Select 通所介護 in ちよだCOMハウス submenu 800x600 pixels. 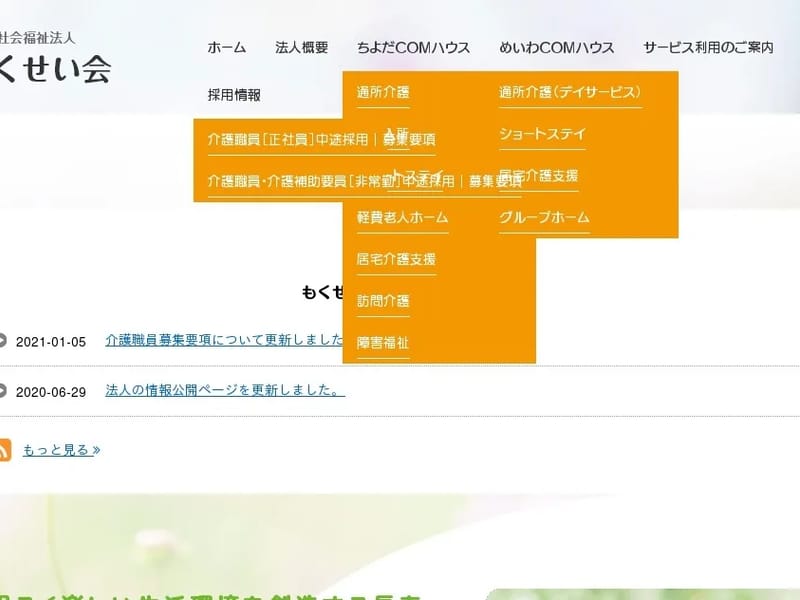coord(383,92)
